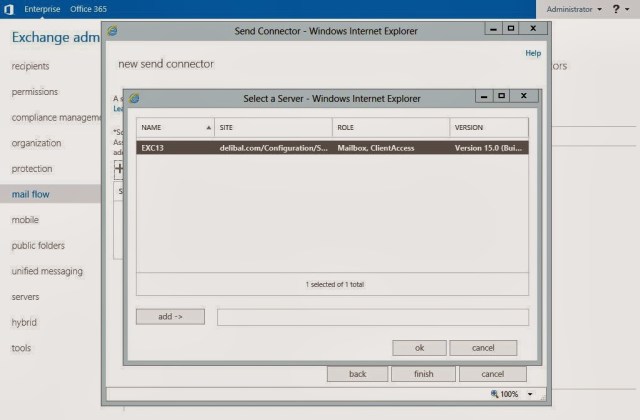Viewport: 640px width, 420px height.
Task: Click the Office logo icon in top bar
Action: coord(9,9)
